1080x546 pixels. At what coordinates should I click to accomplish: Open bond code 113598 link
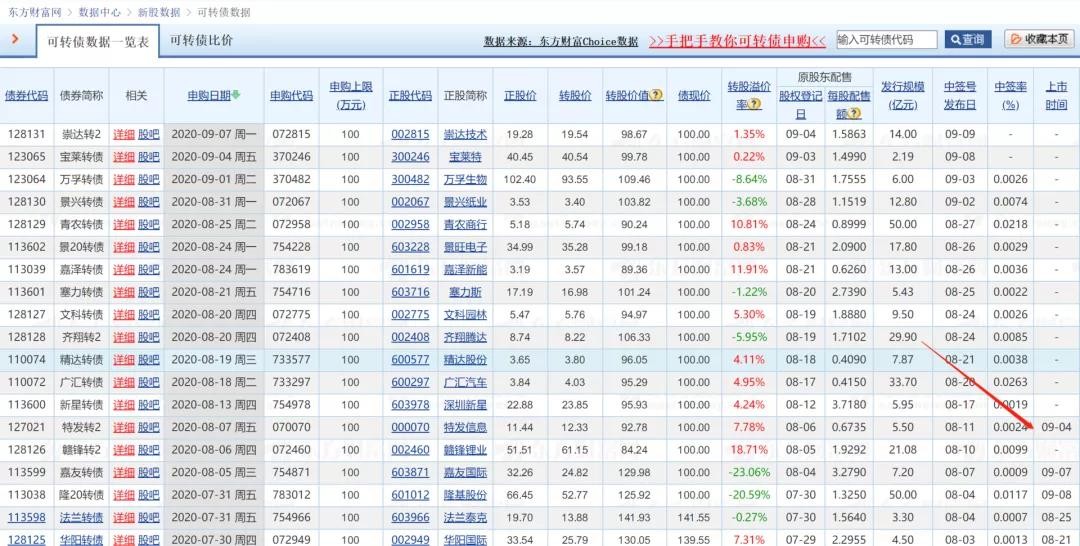(27, 518)
